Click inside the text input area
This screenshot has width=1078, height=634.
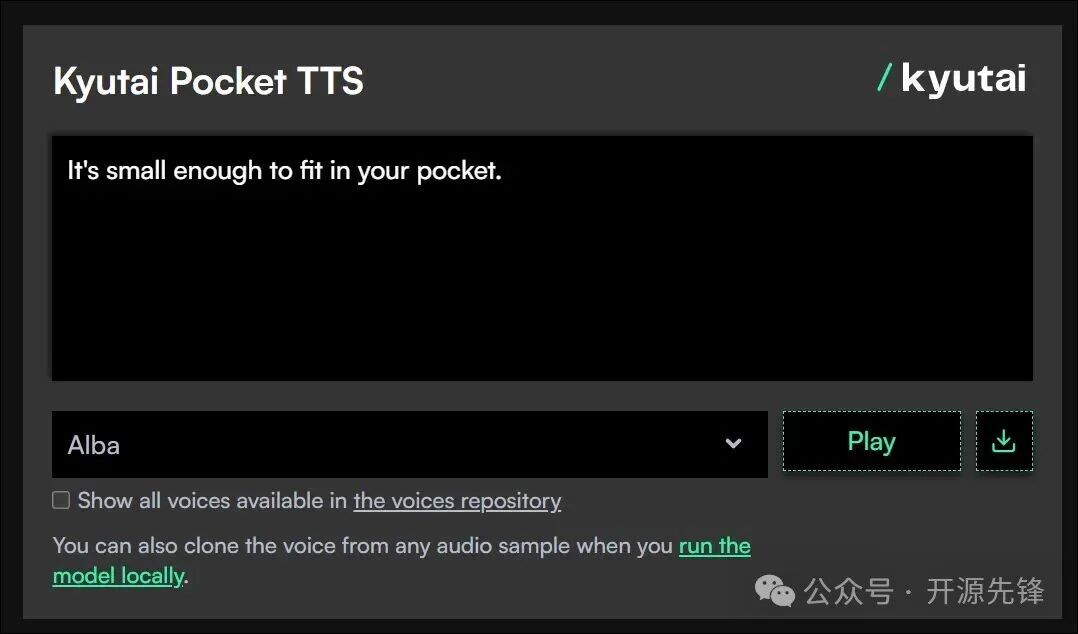(x=540, y=258)
